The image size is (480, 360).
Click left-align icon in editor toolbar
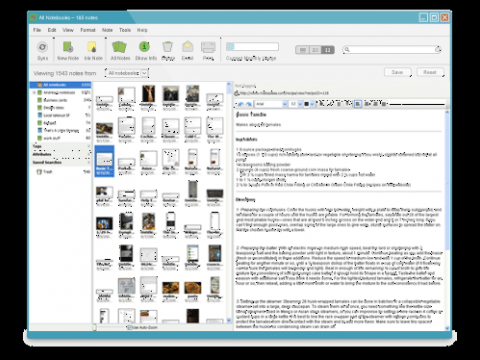(x=358, y=104)
